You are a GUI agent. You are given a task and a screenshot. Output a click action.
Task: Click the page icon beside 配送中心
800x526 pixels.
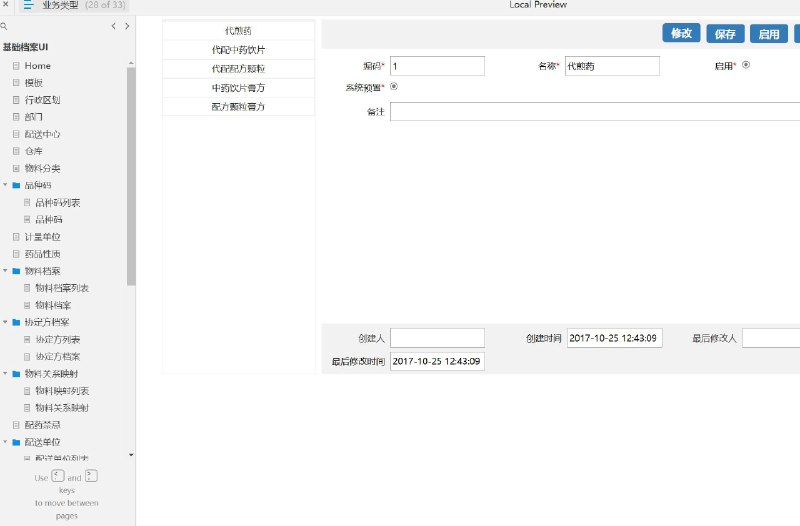coord(16,134)
